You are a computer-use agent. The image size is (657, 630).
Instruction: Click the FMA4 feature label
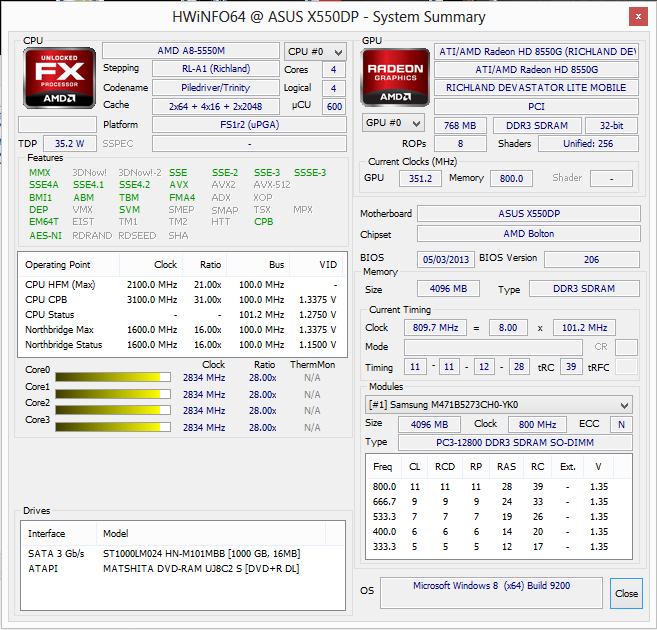tap(182, 197)
